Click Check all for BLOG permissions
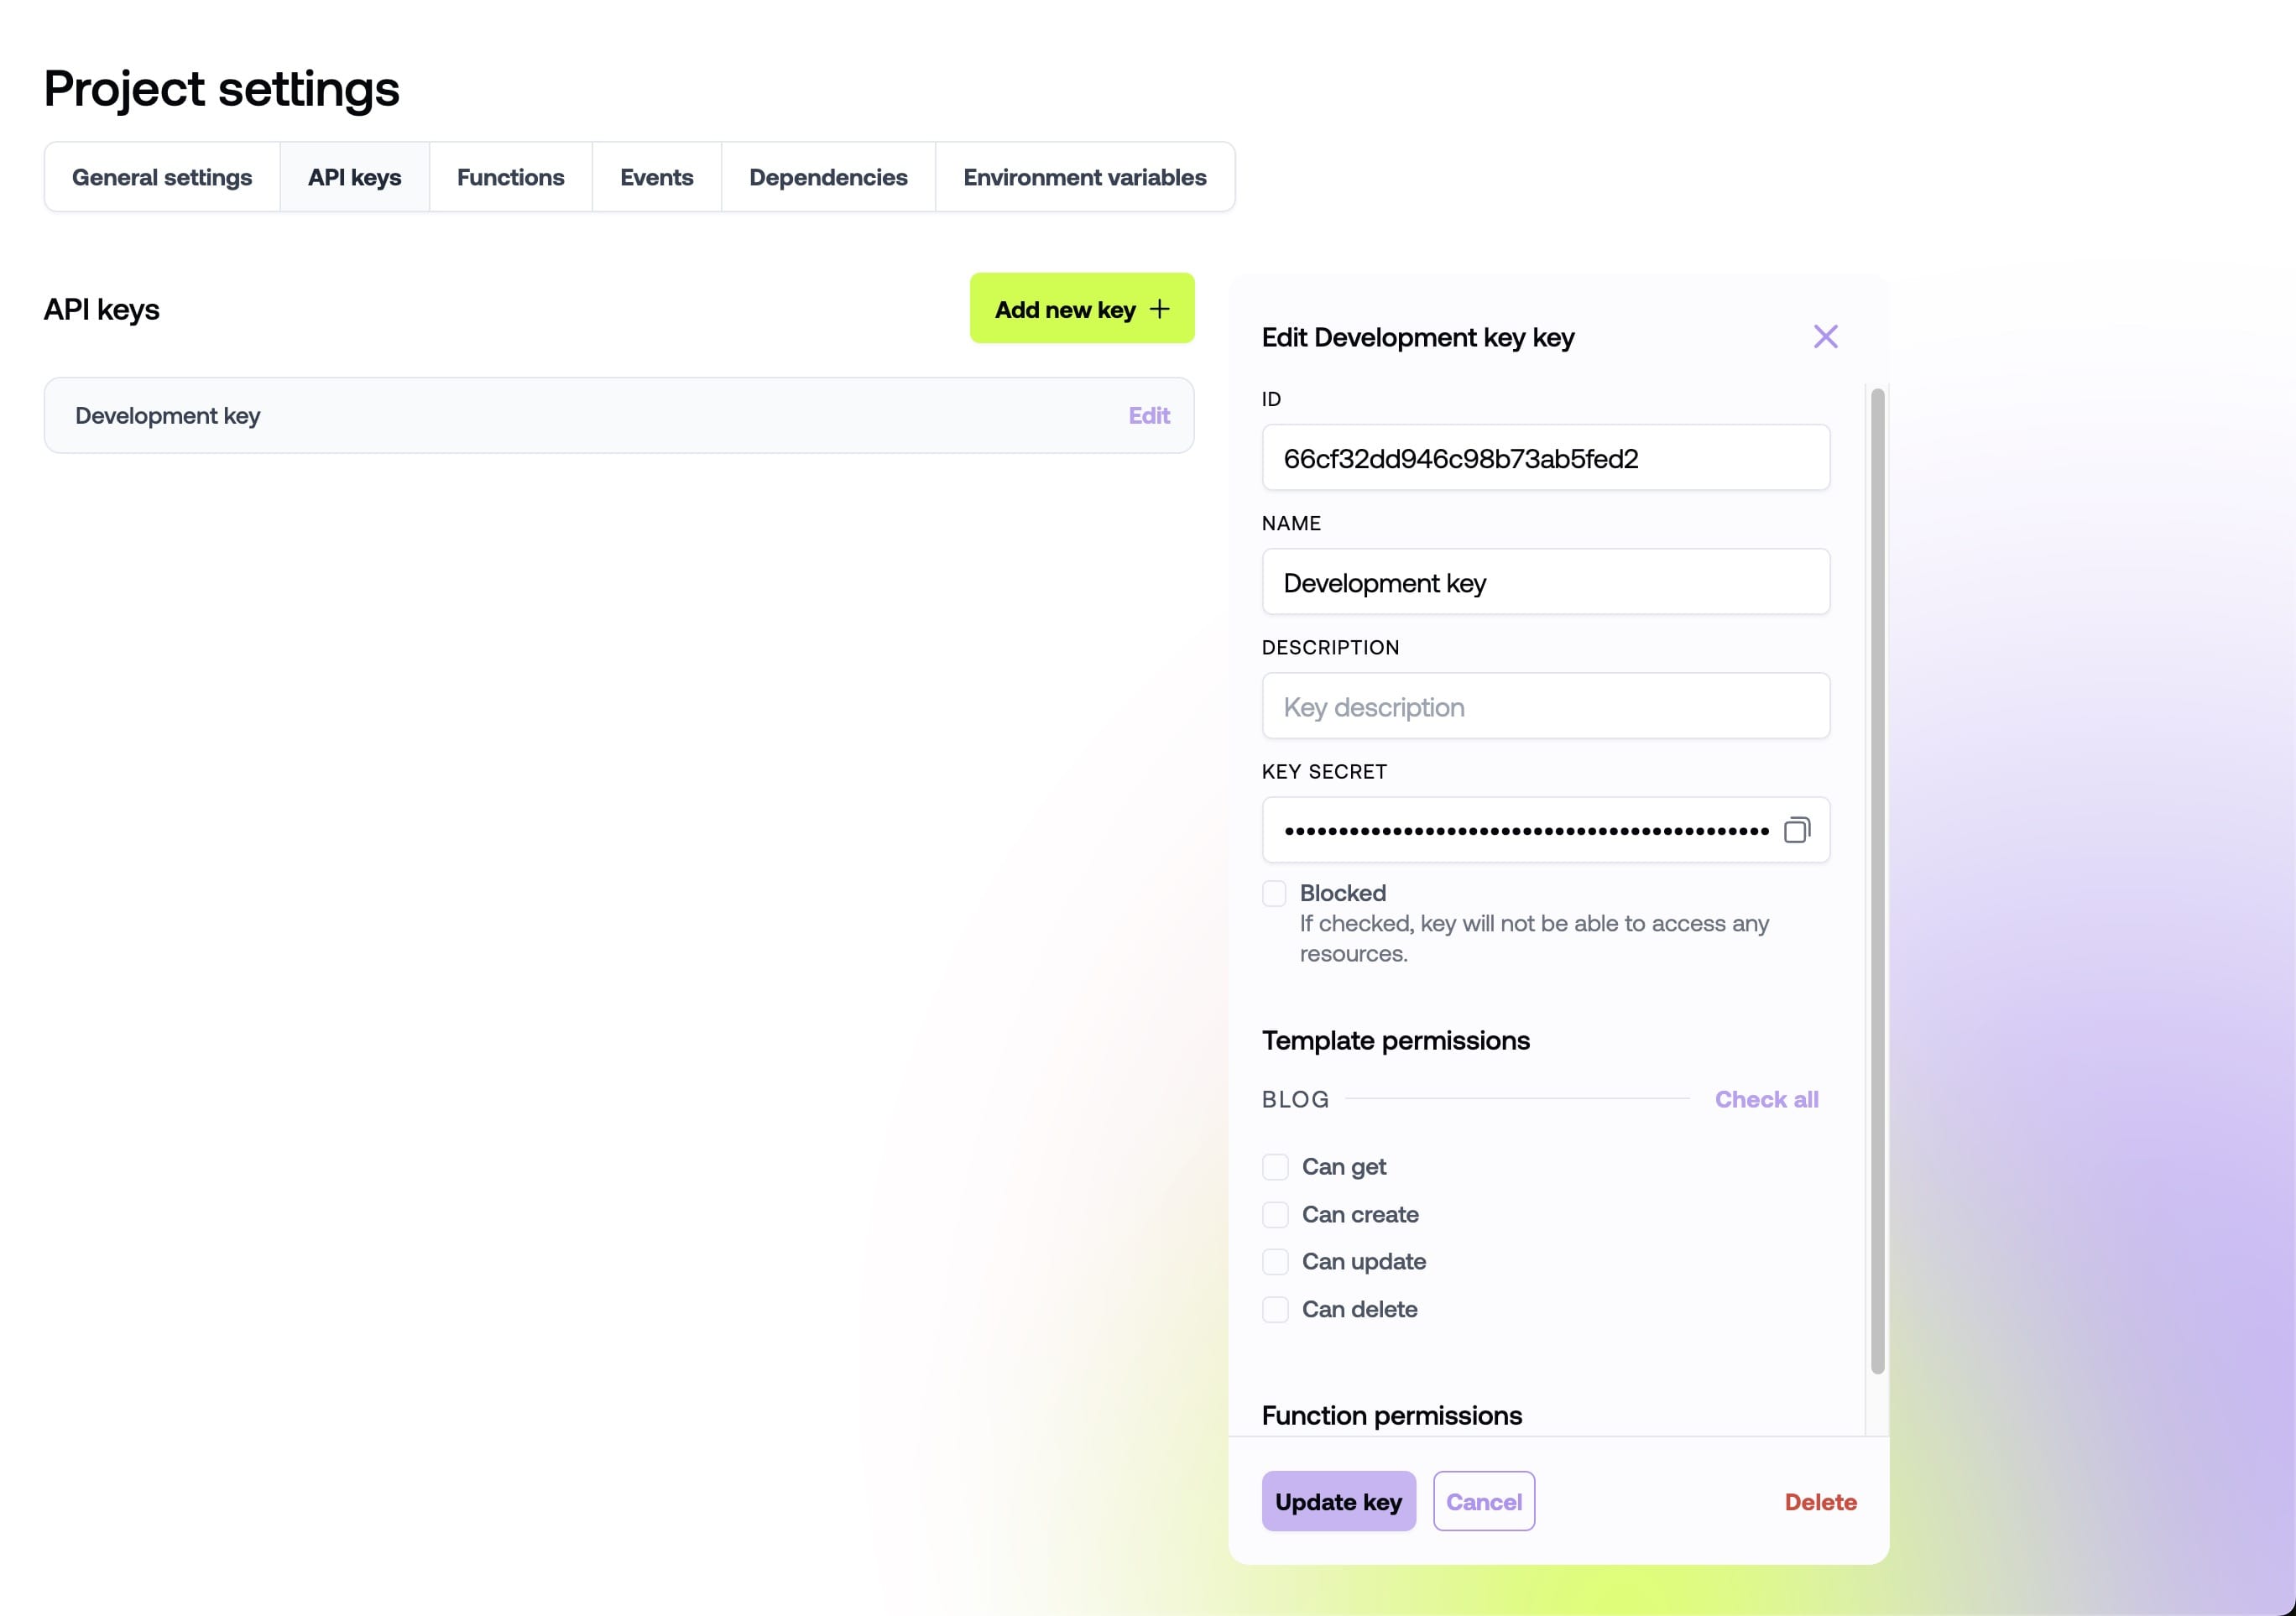 click(x=1766, y=1098)
